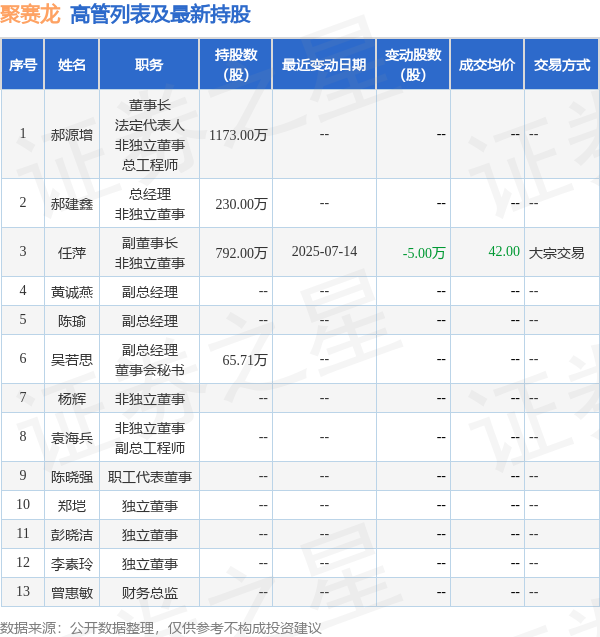Viewport: 600px width, 637px height.
Task: Click 郝源增's 董事长 法定代表人 position cell
Action: (x=150, y=135)
